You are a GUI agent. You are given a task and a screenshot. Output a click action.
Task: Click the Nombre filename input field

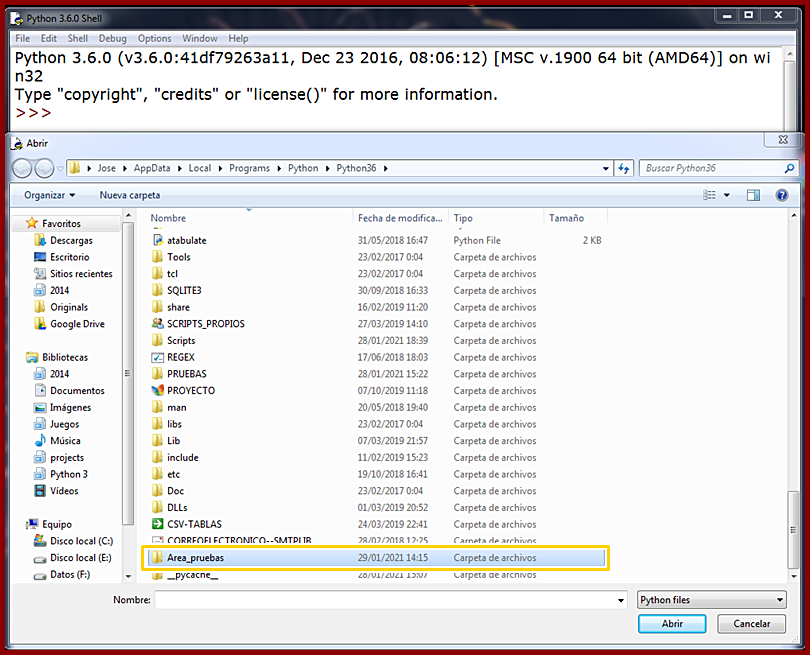point(385,600)
